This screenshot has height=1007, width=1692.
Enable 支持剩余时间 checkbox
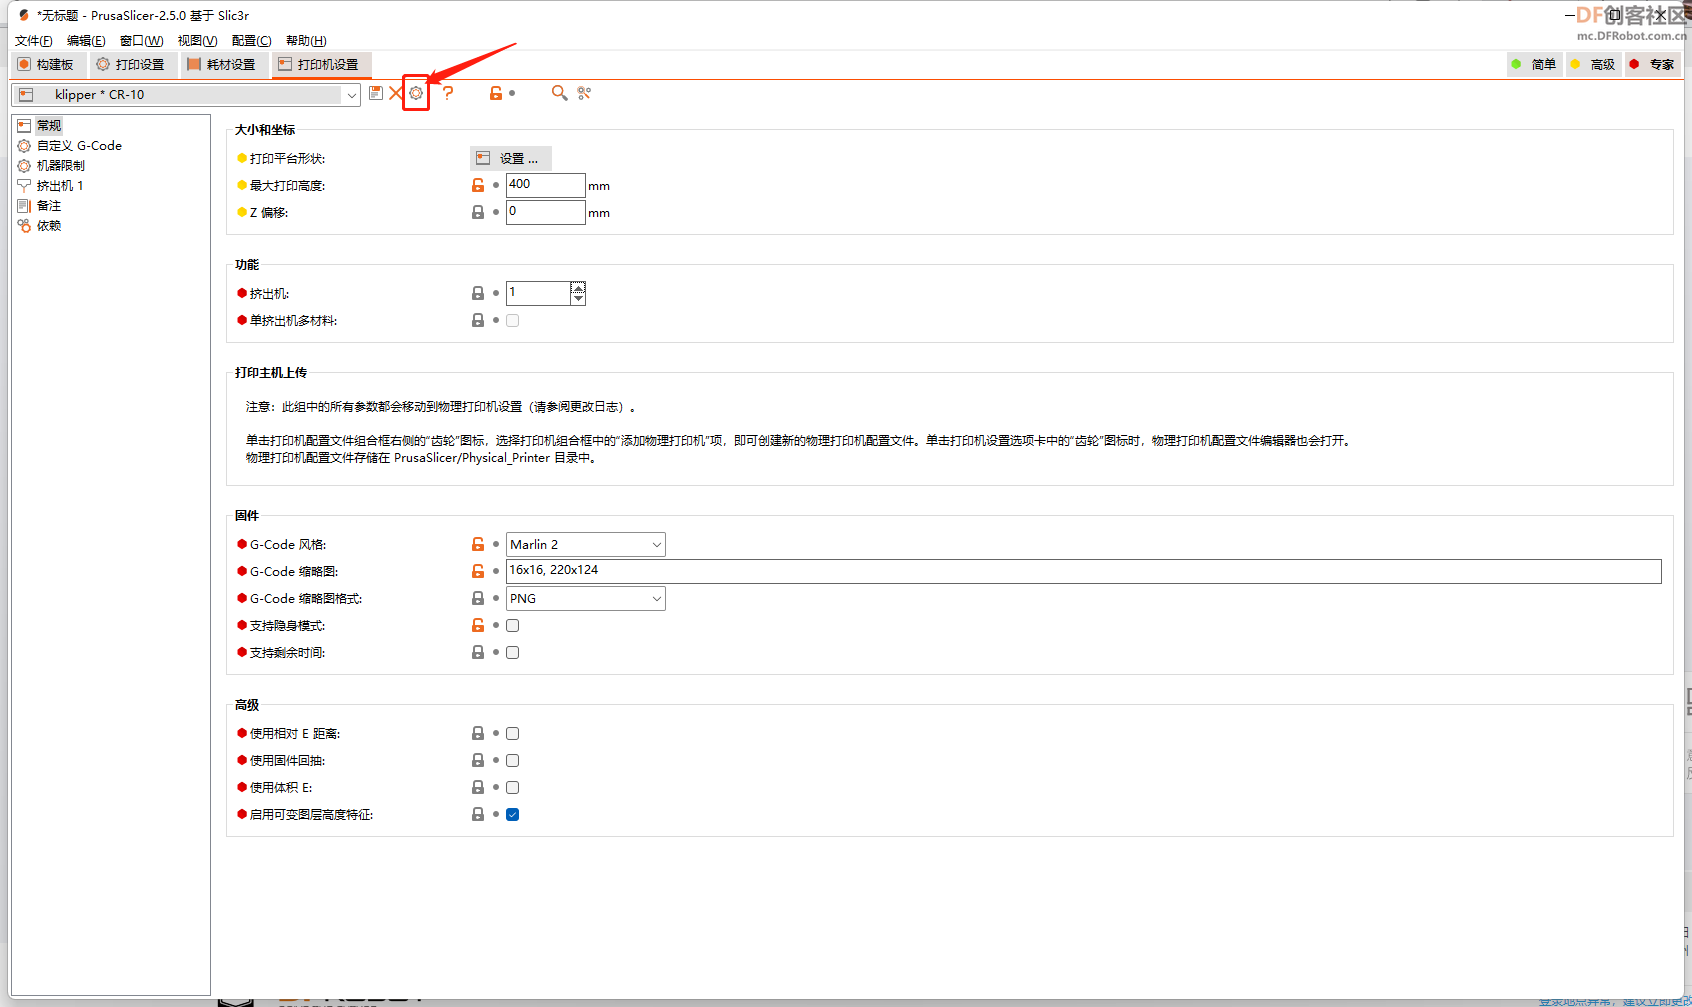click(x=513, y=652)
